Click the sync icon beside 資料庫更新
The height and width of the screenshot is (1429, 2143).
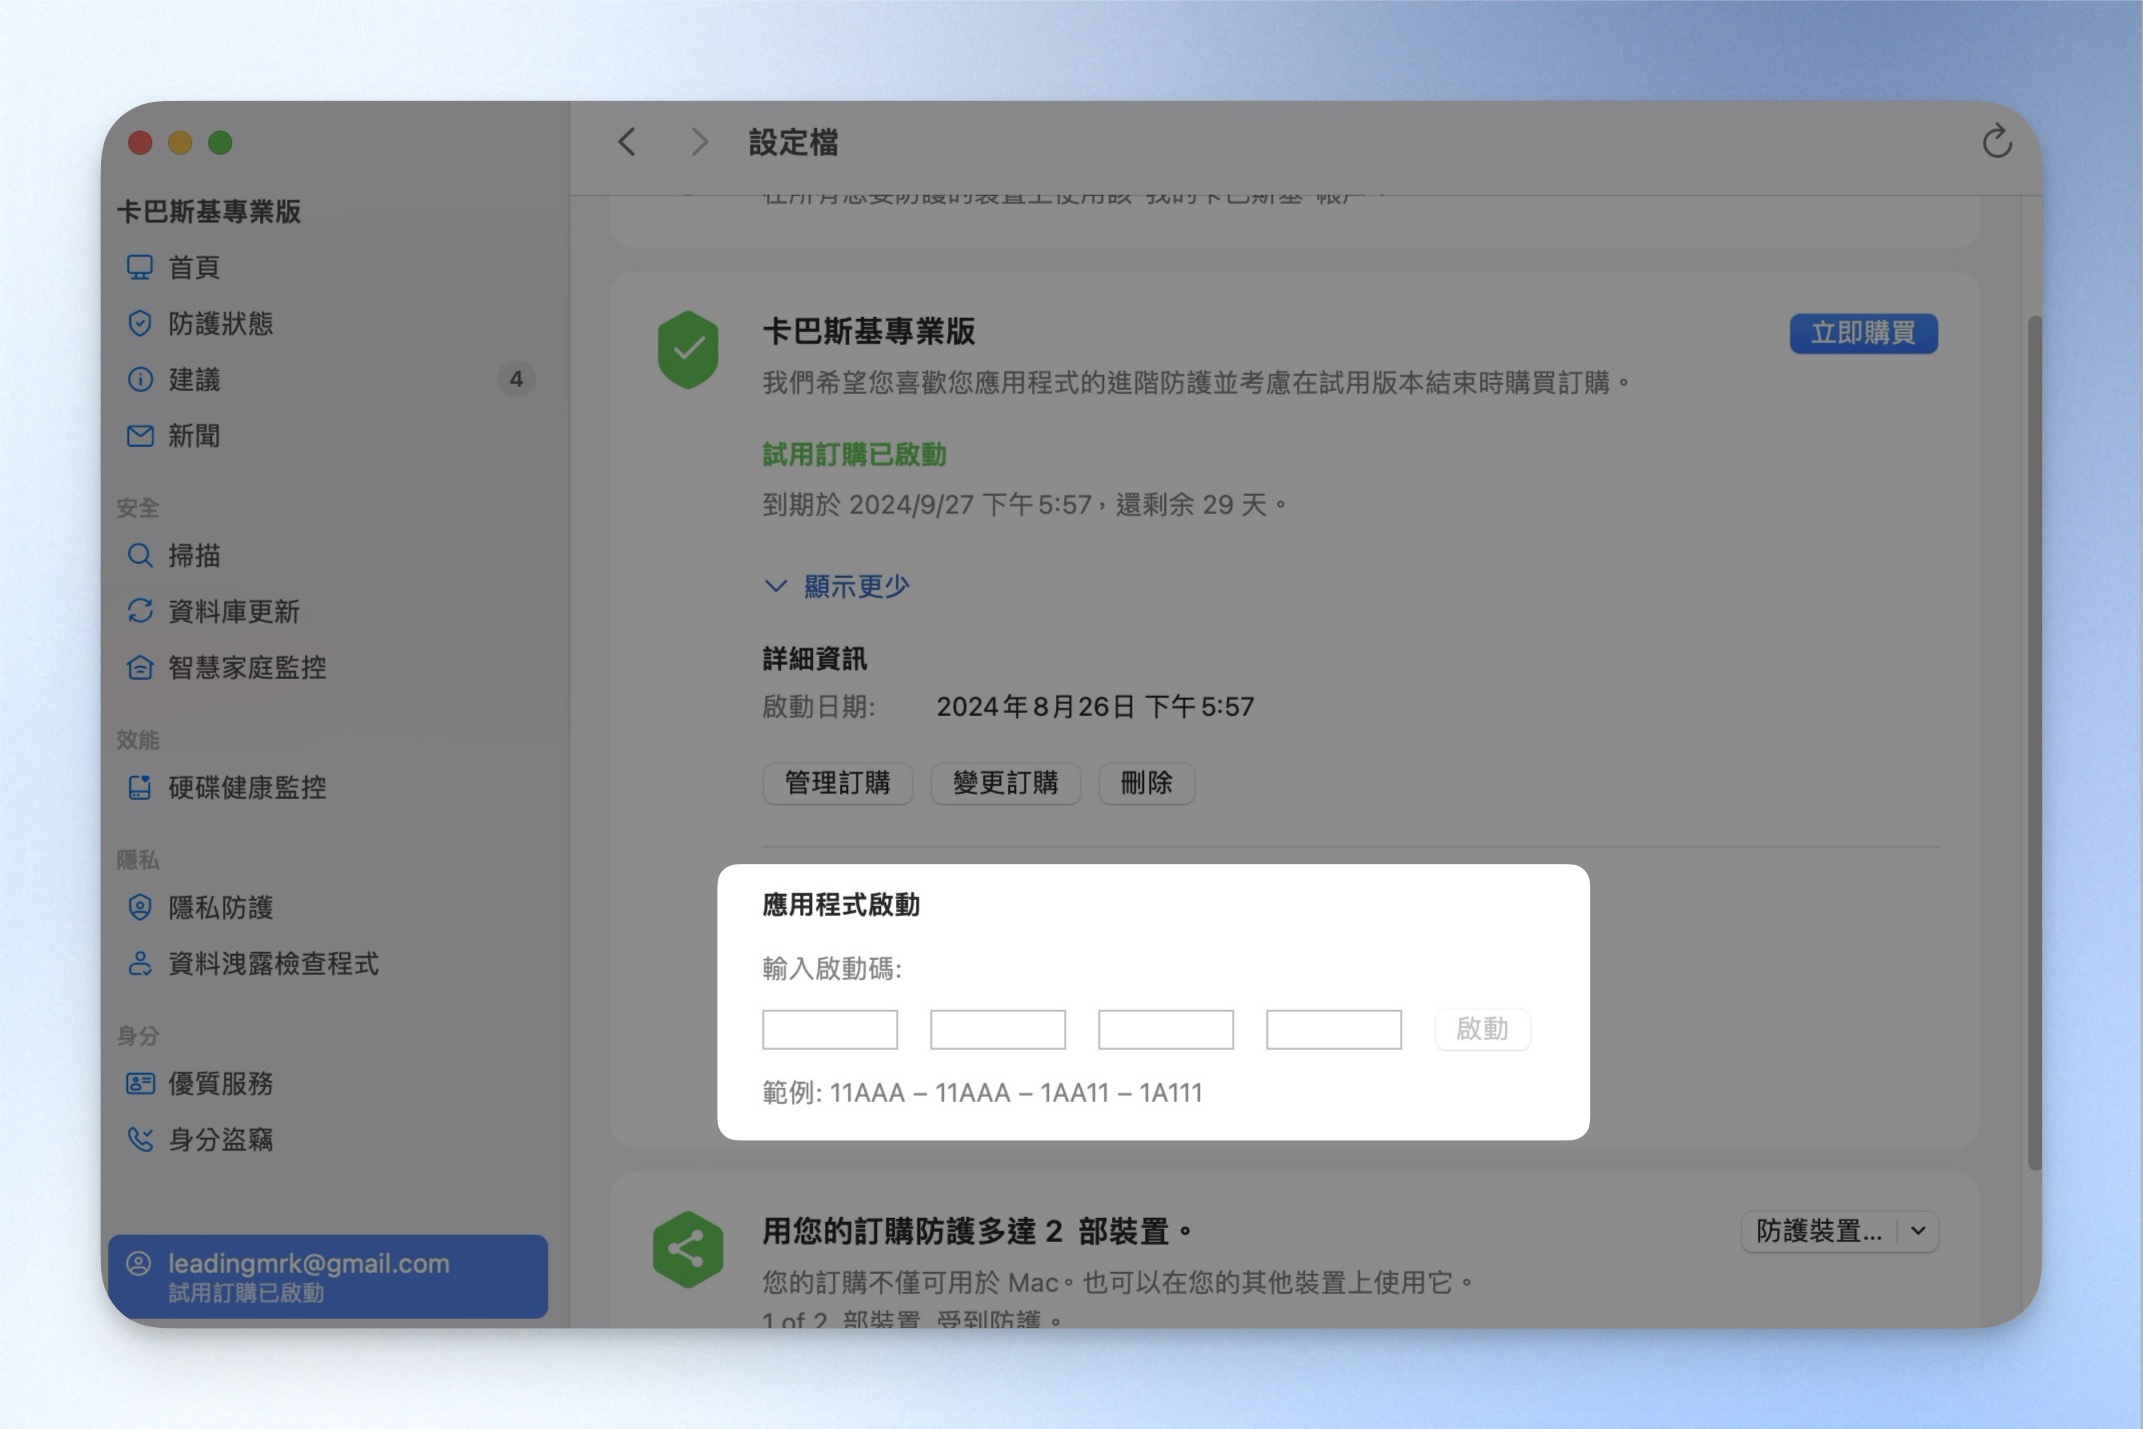[x=140, y=611]
